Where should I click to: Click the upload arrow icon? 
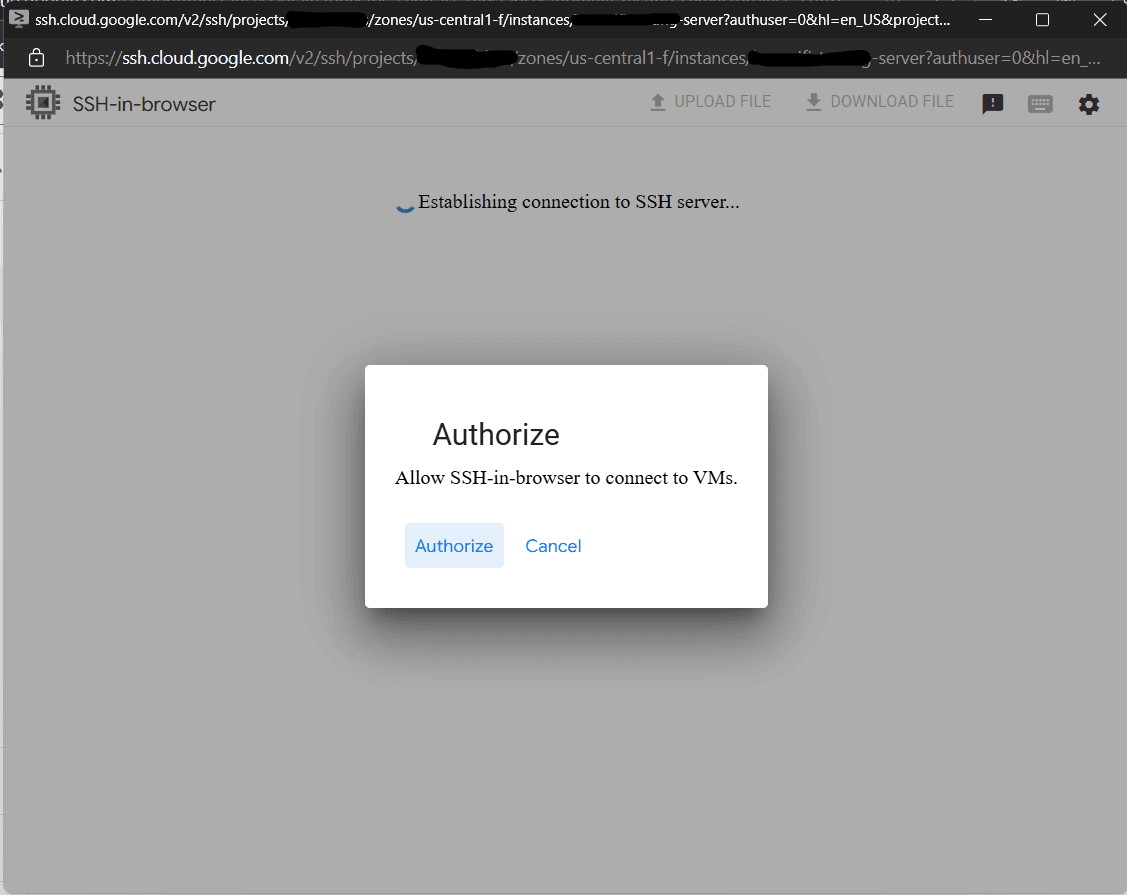click(658, 100)
